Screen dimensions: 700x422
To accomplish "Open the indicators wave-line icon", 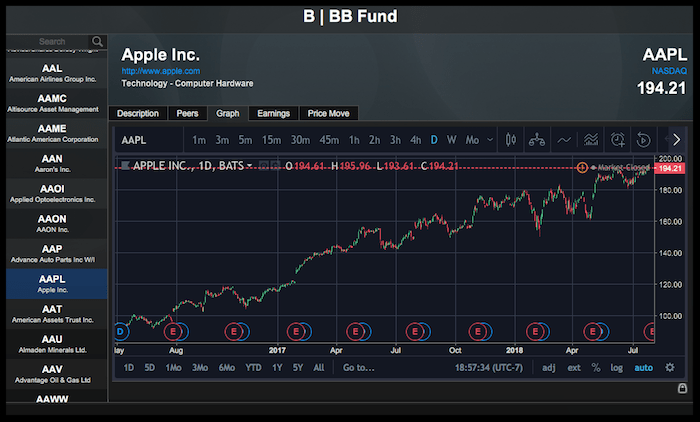I will point(564,140).
